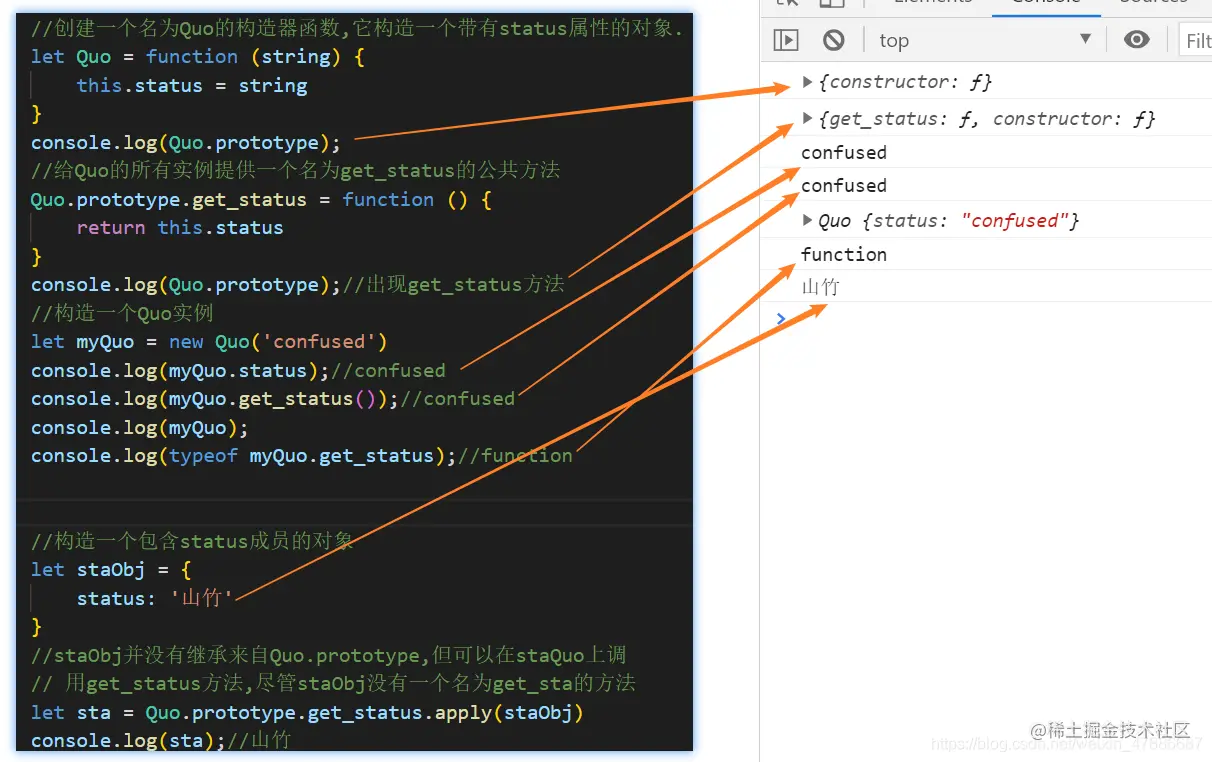The image size is (1212, 762).
Task: Click the 'console.log(myQuo.get_status())' line
Action: pos(273,398)
